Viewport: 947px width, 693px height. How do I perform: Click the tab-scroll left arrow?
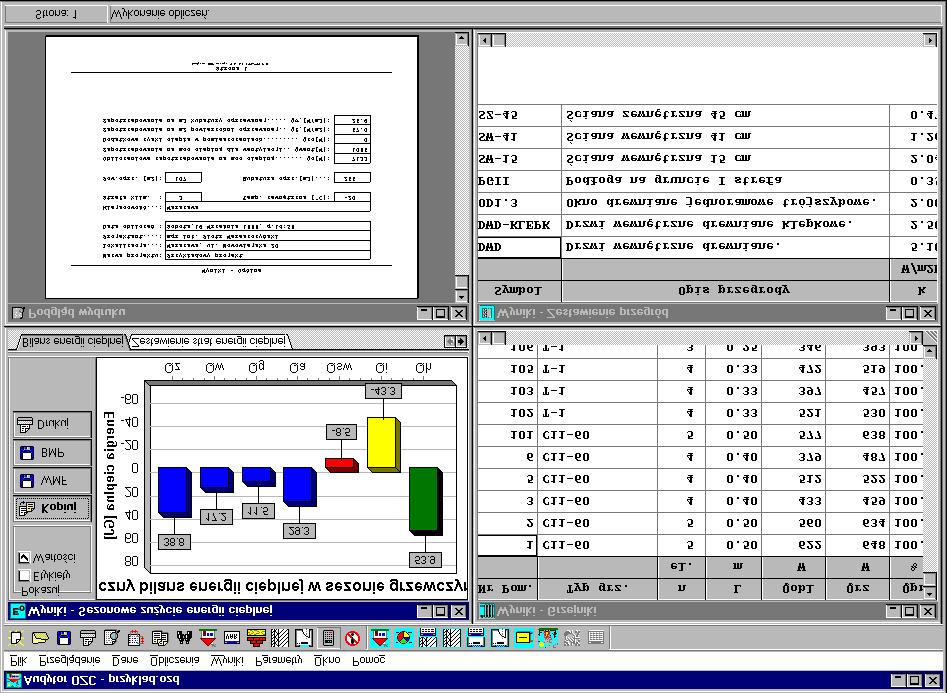click(450, 341)
